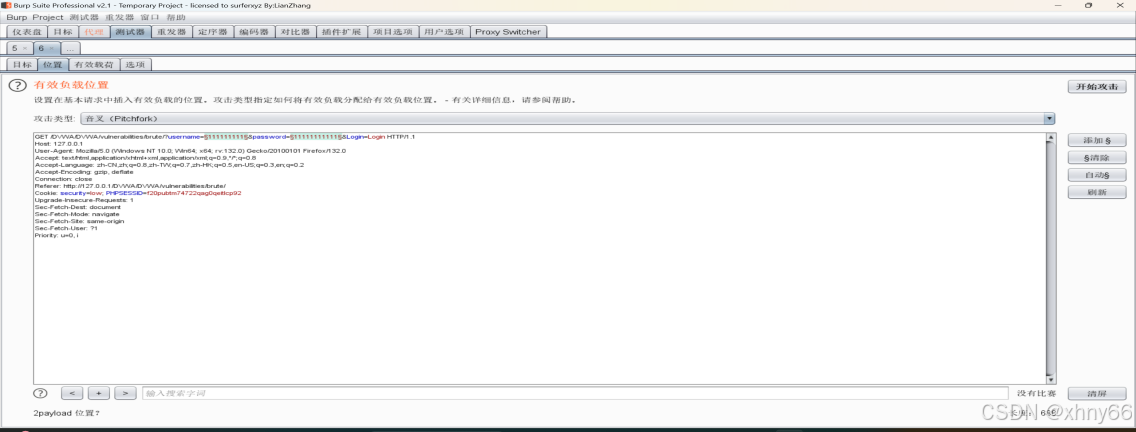Click the User-Agent header line

tap(190, 151)
